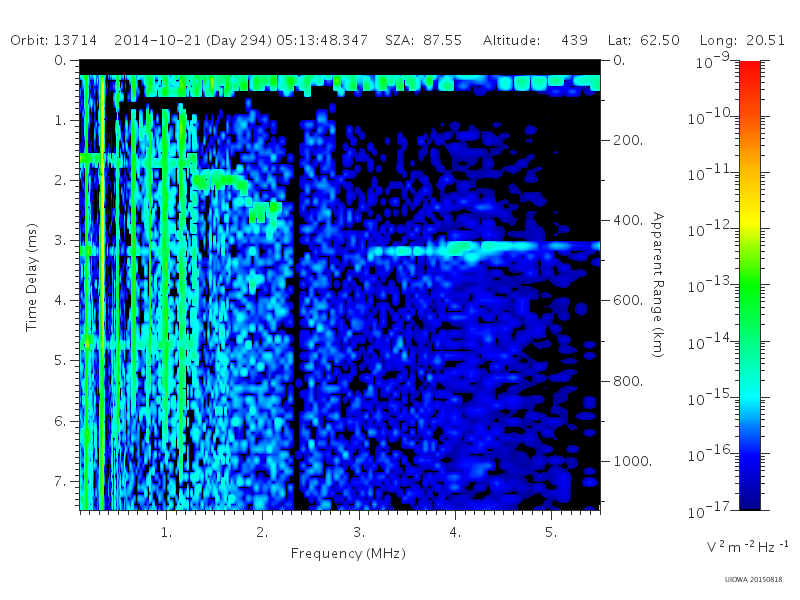Click the green echo blob near 1.5 MHz
The height and width of the screenshot is (600, 800).
(x=219, y=181)
